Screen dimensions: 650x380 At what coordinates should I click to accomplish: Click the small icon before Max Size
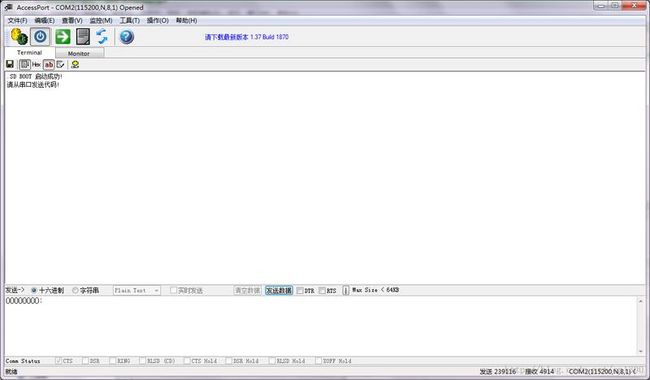(x=346, y=290)
